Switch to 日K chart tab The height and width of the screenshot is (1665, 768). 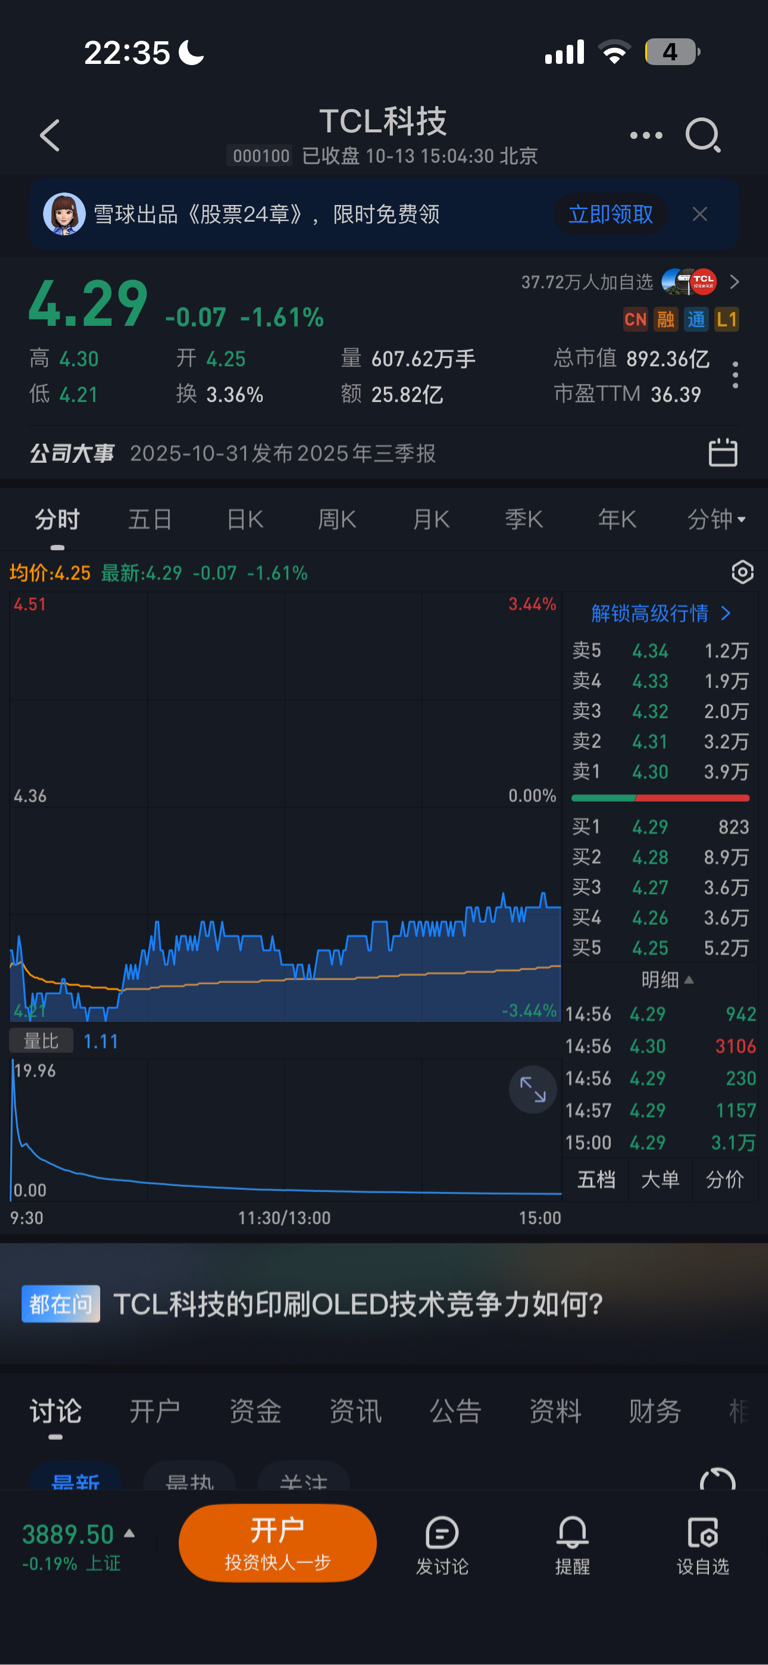[245, 519]
